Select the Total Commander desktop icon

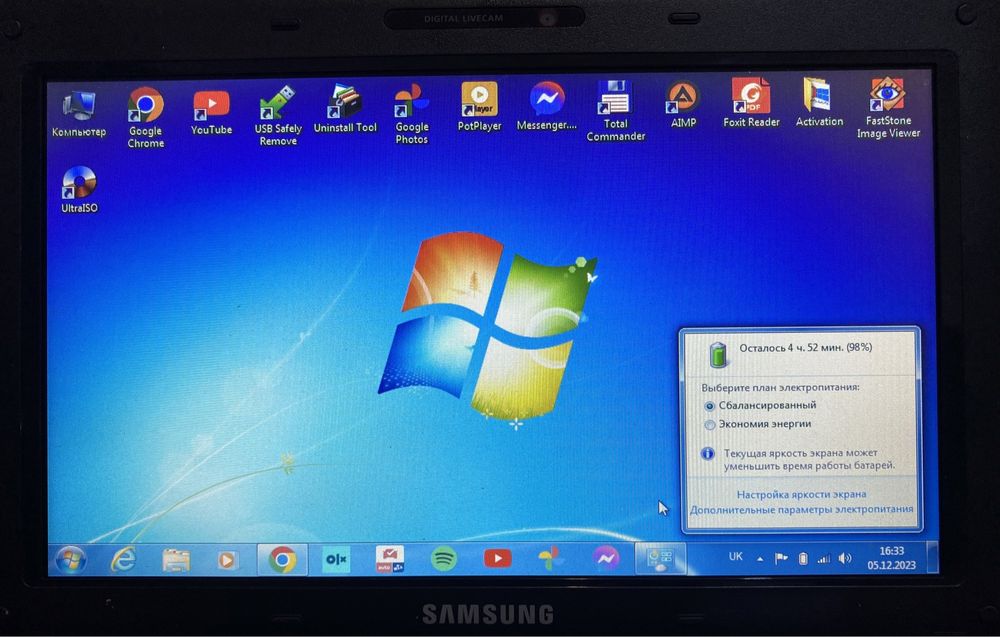tap(615, 111)
